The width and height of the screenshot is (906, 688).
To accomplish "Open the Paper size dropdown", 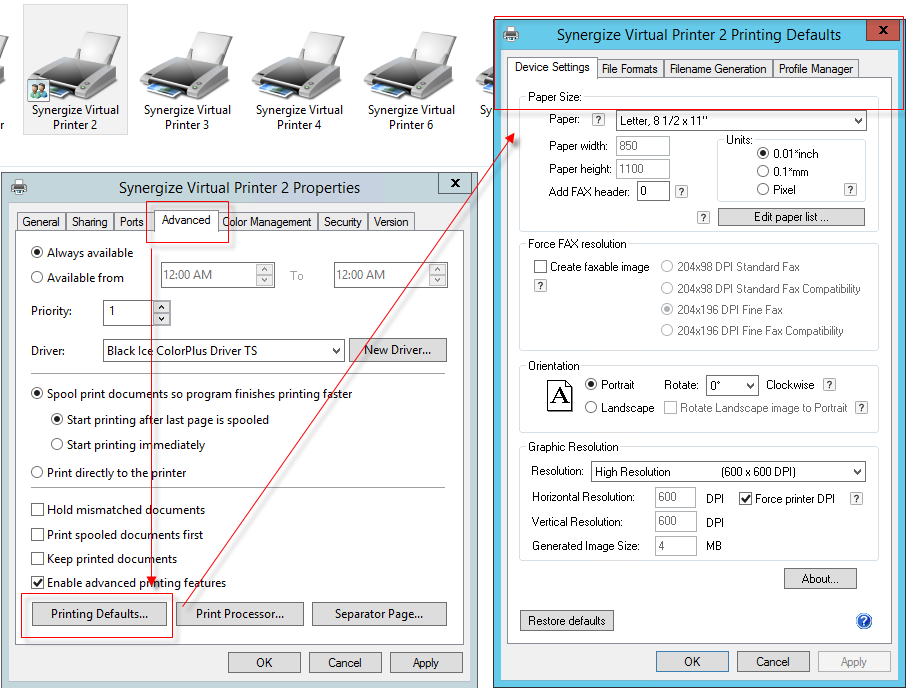I will pyautogui.click(x=741, y=120).
